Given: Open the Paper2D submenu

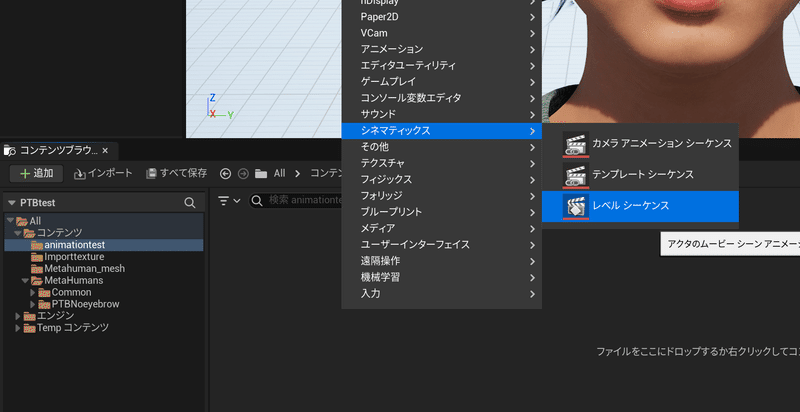Looking at the screenshot, I should click(441, 17).
